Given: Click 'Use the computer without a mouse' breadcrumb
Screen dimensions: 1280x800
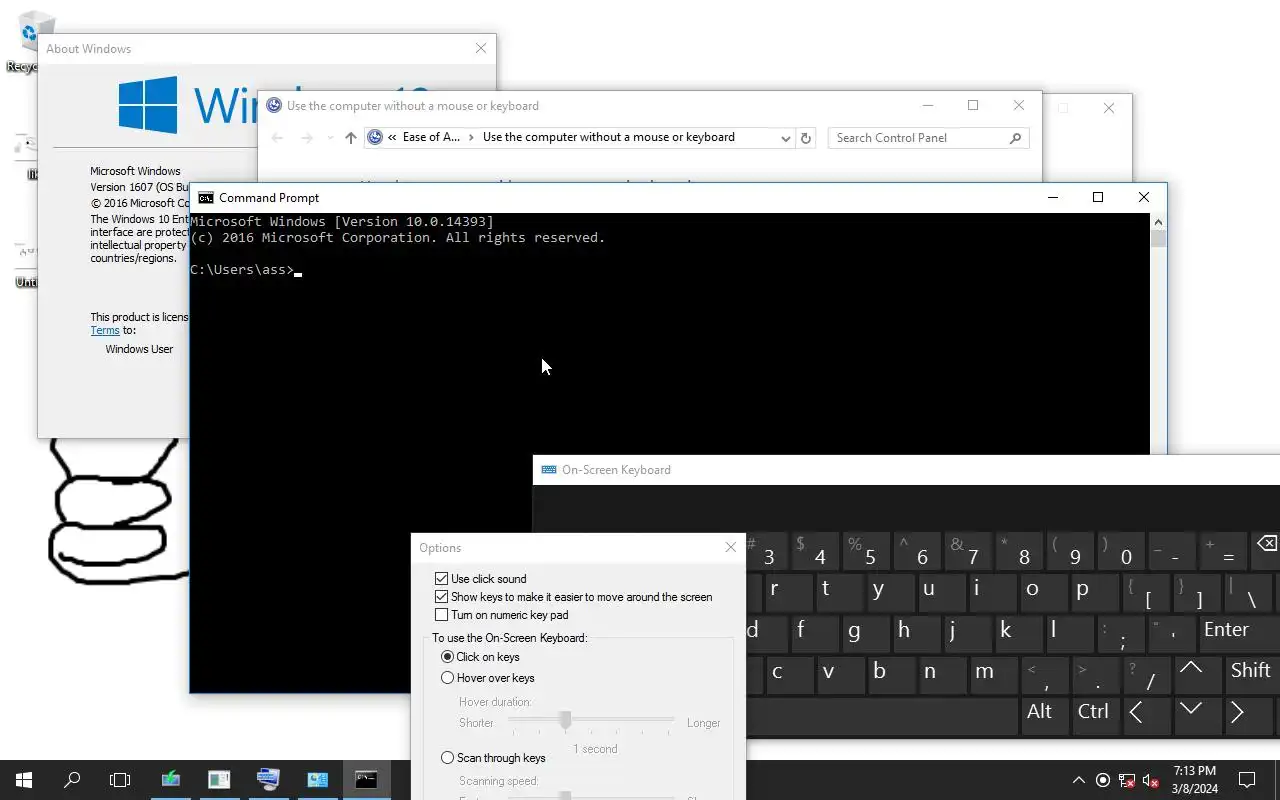Looking at the screenshot, I should click(609, 137).
